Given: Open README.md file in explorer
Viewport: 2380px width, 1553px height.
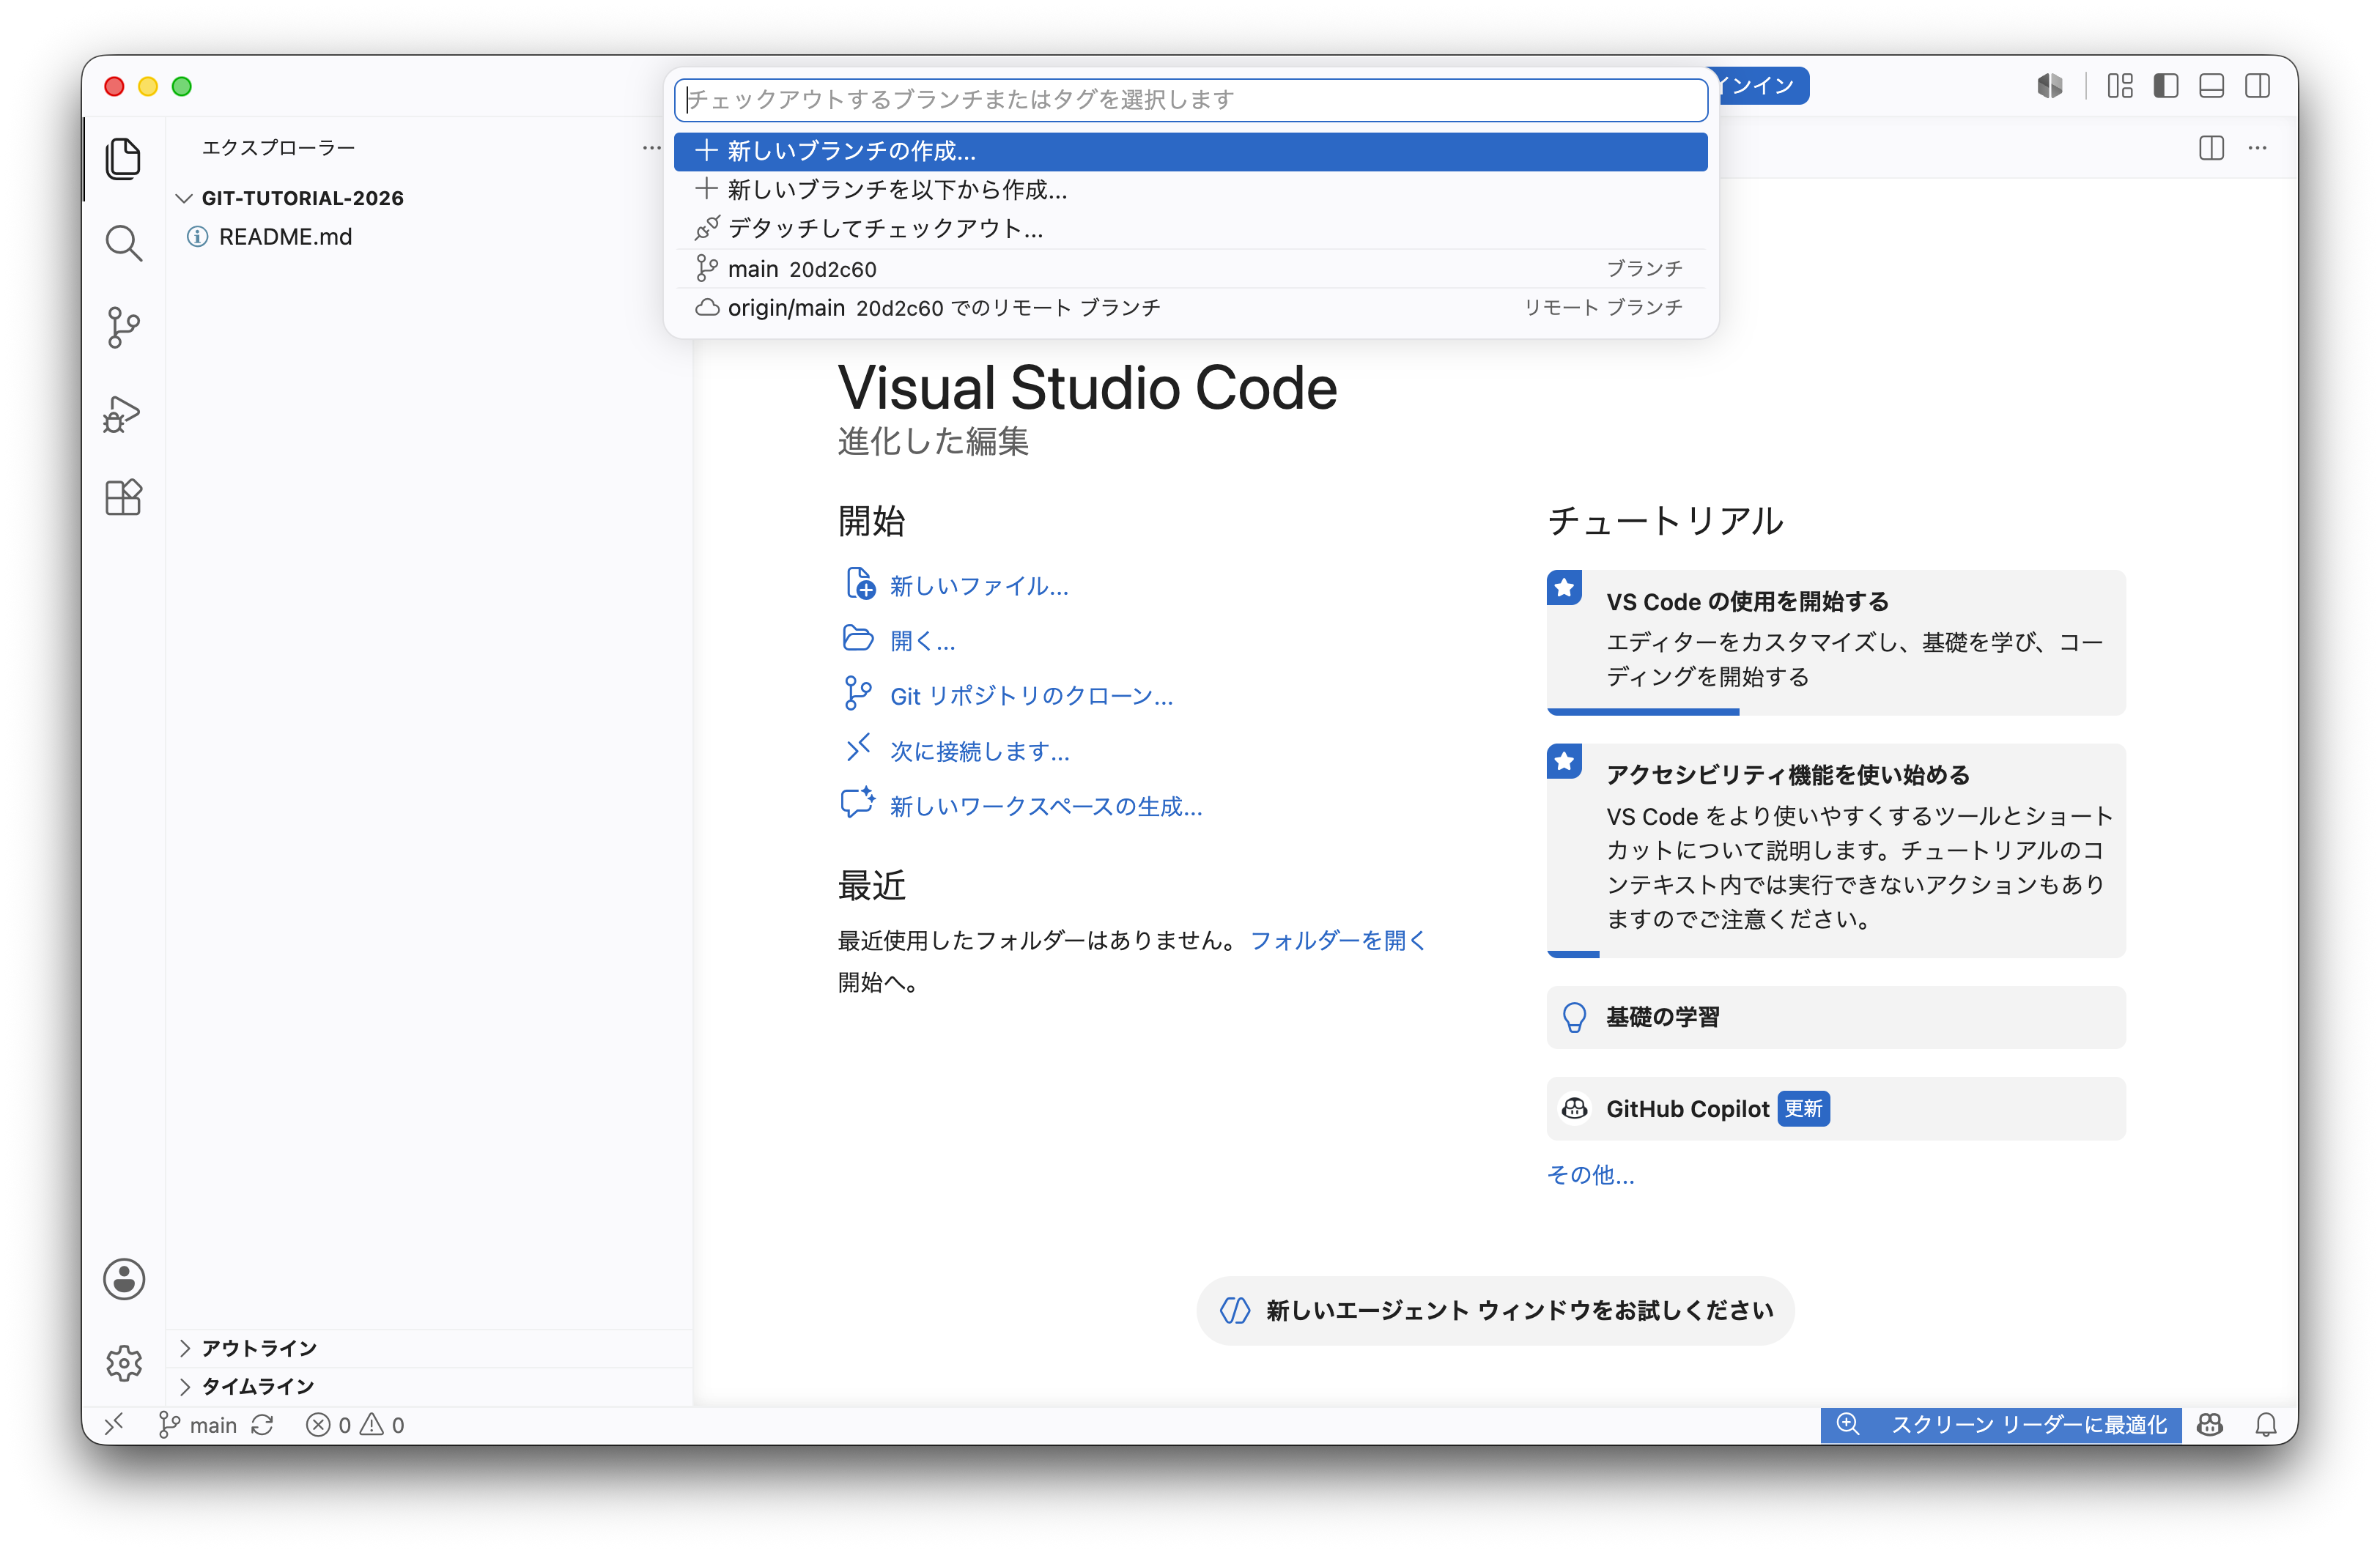Looking at the screenshot, I should 430,237.
